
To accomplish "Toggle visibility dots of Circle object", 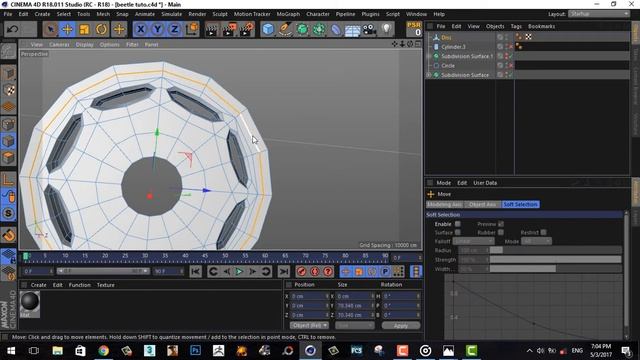I will tap(507, 65).
